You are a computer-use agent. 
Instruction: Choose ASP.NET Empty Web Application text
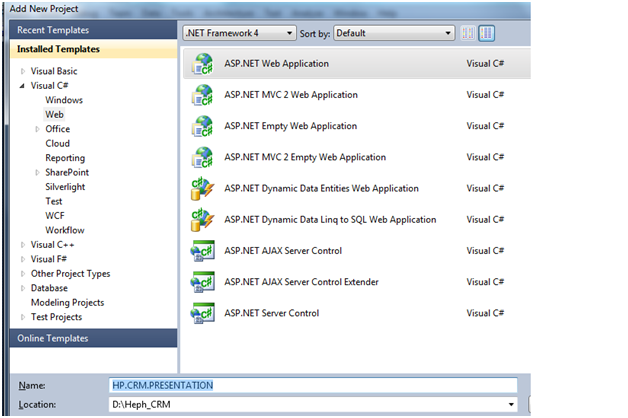pos(291,126)
